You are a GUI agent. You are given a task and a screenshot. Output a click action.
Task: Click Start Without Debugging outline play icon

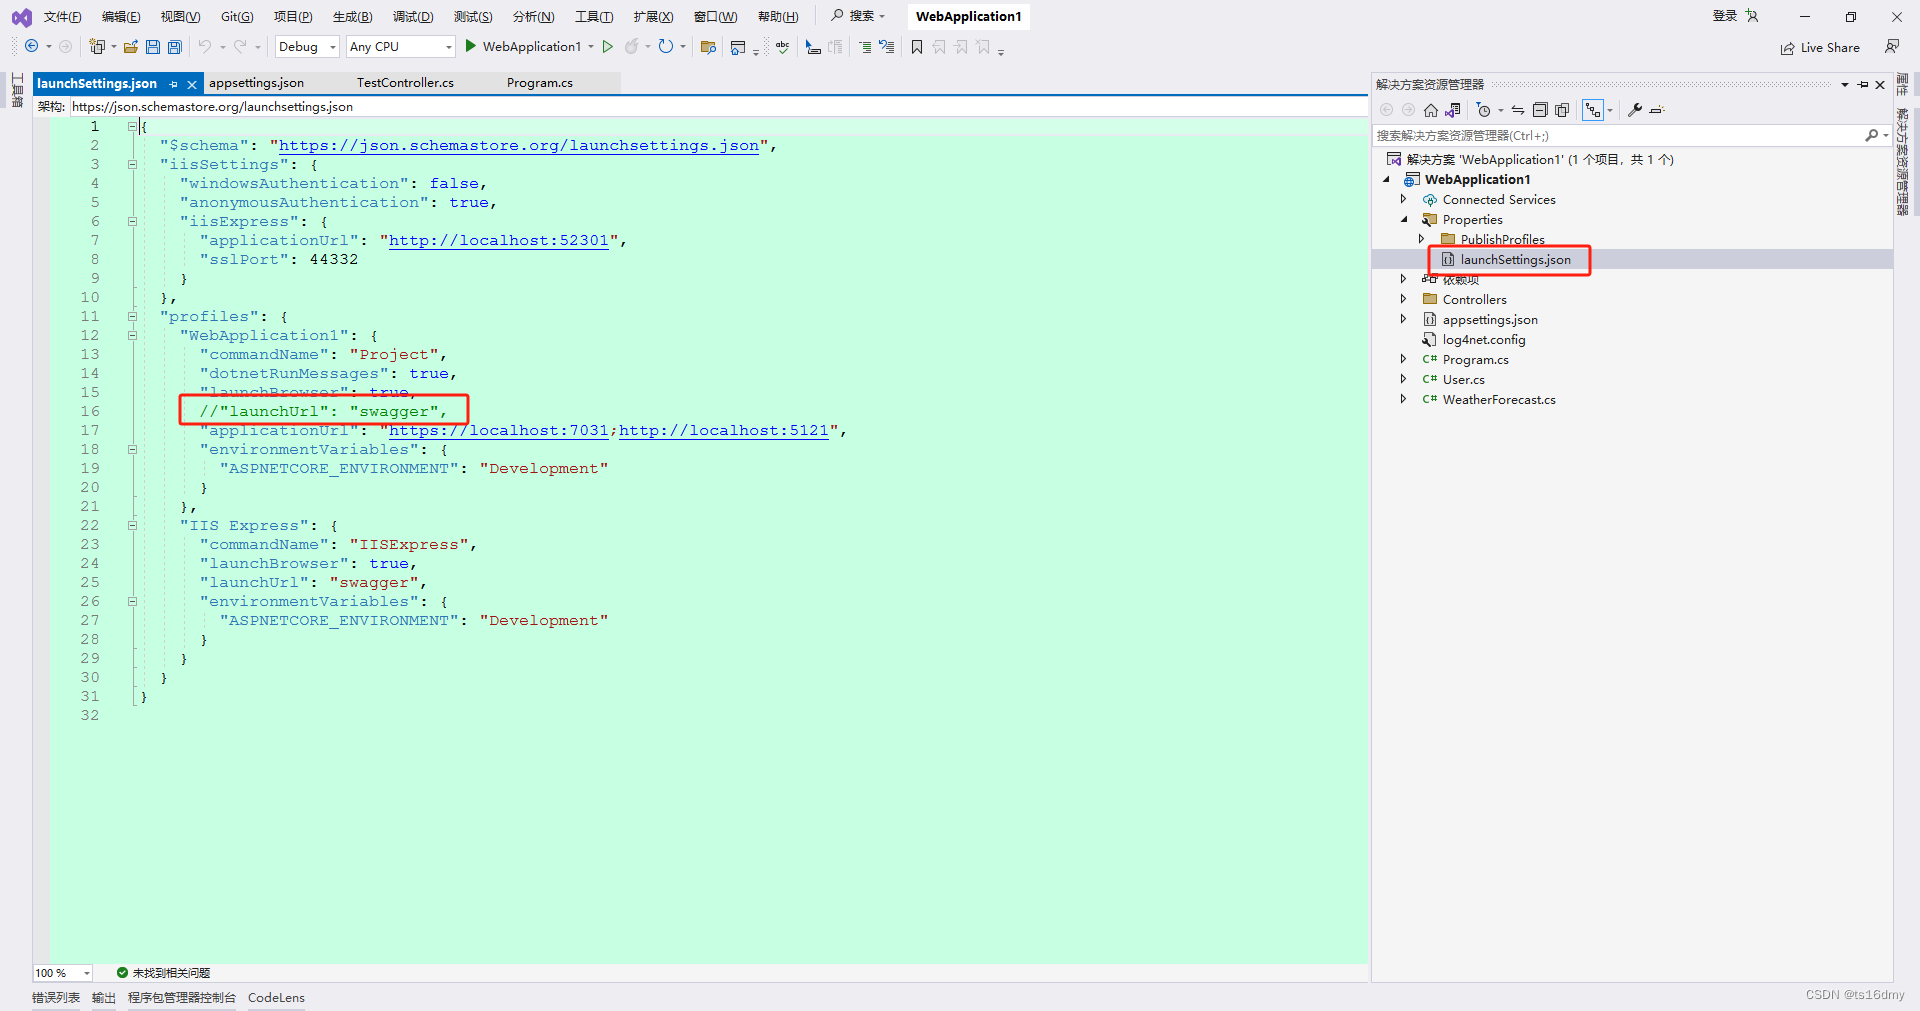[607, 47]
